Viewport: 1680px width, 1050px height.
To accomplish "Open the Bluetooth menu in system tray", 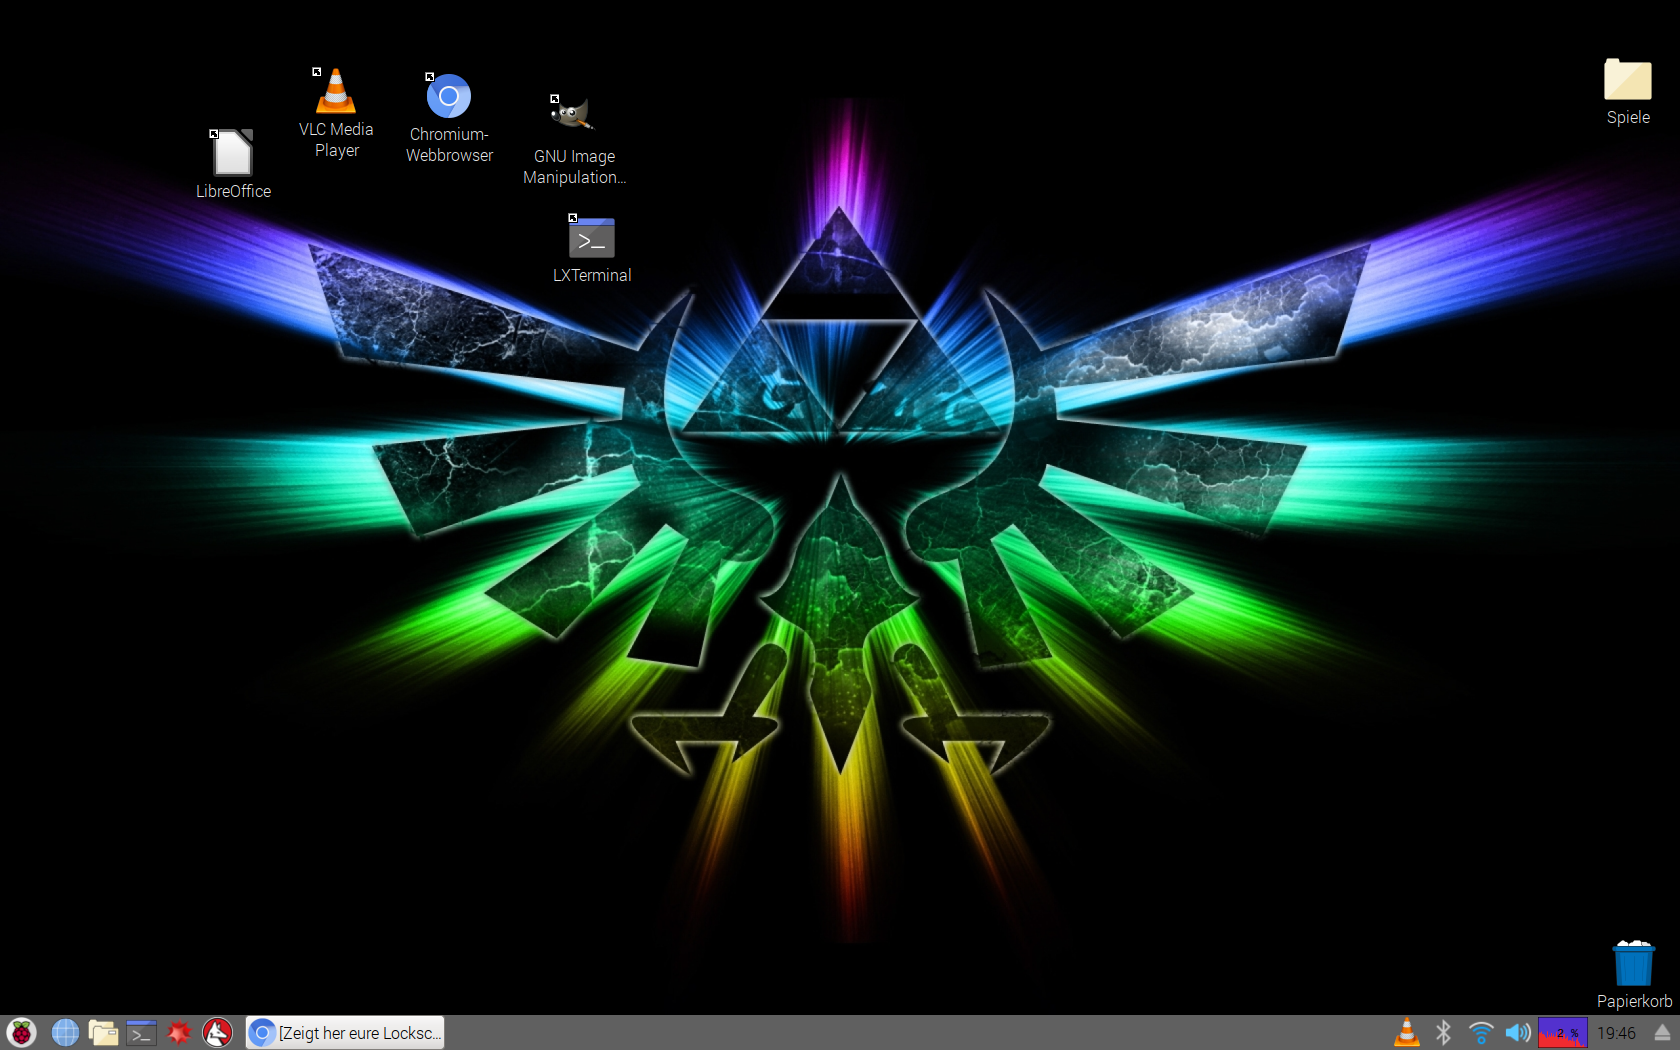I will pos(1443,1032).
